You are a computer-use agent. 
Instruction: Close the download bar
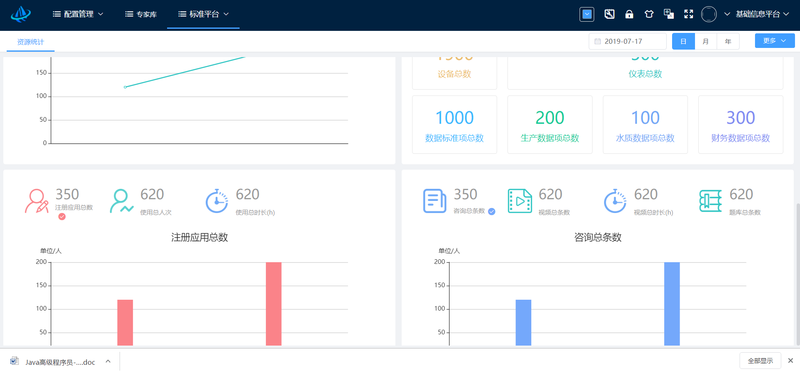point(790,360)
